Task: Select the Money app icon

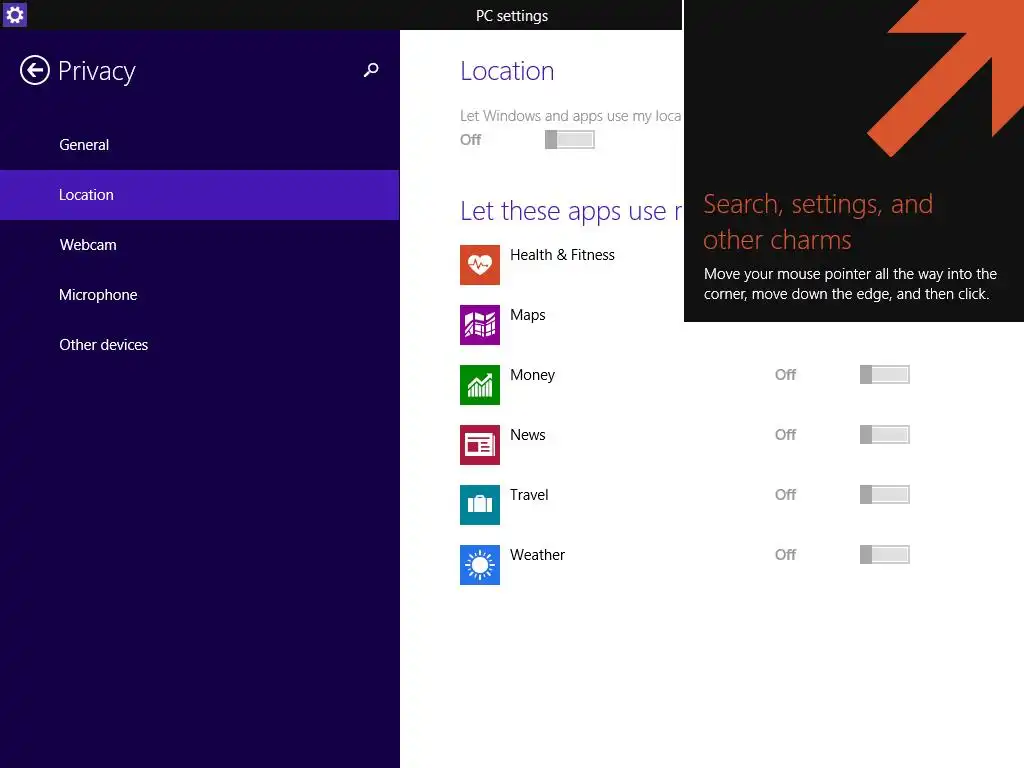Action: coord(479,385)
